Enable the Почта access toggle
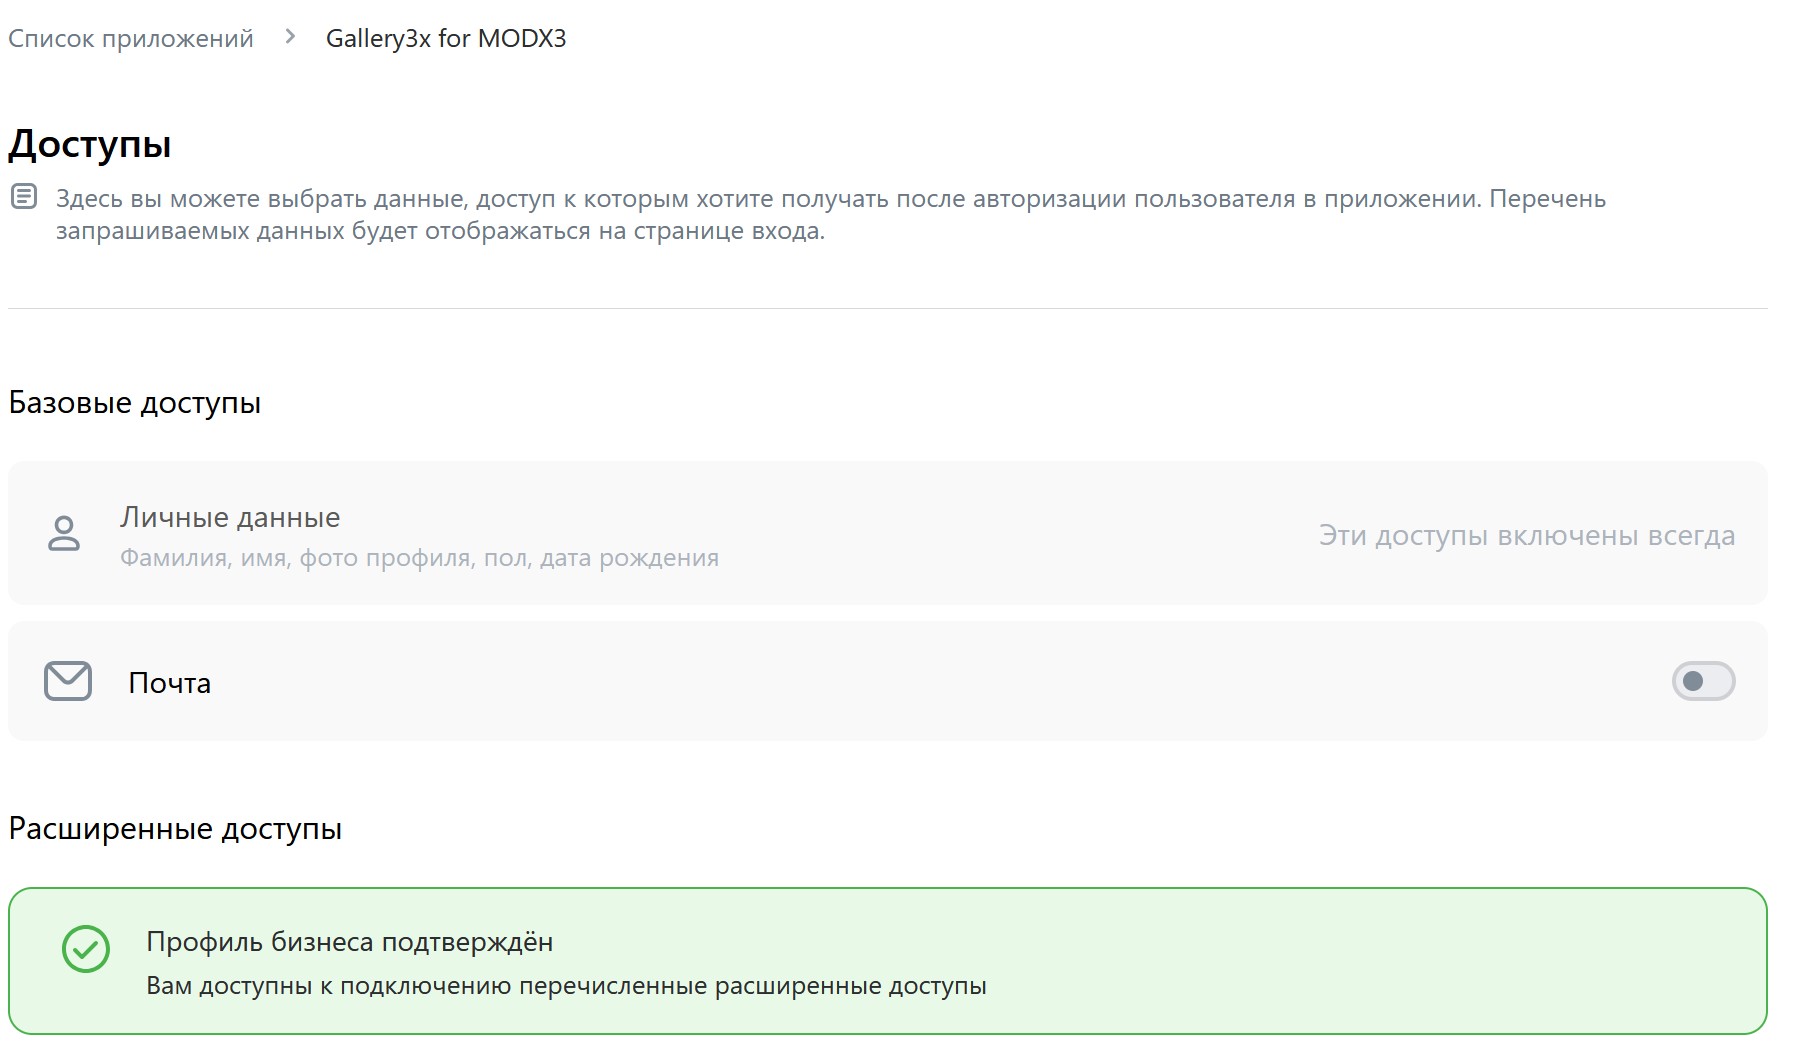The image size is (1802, 1064). (x=1703, y=681)
